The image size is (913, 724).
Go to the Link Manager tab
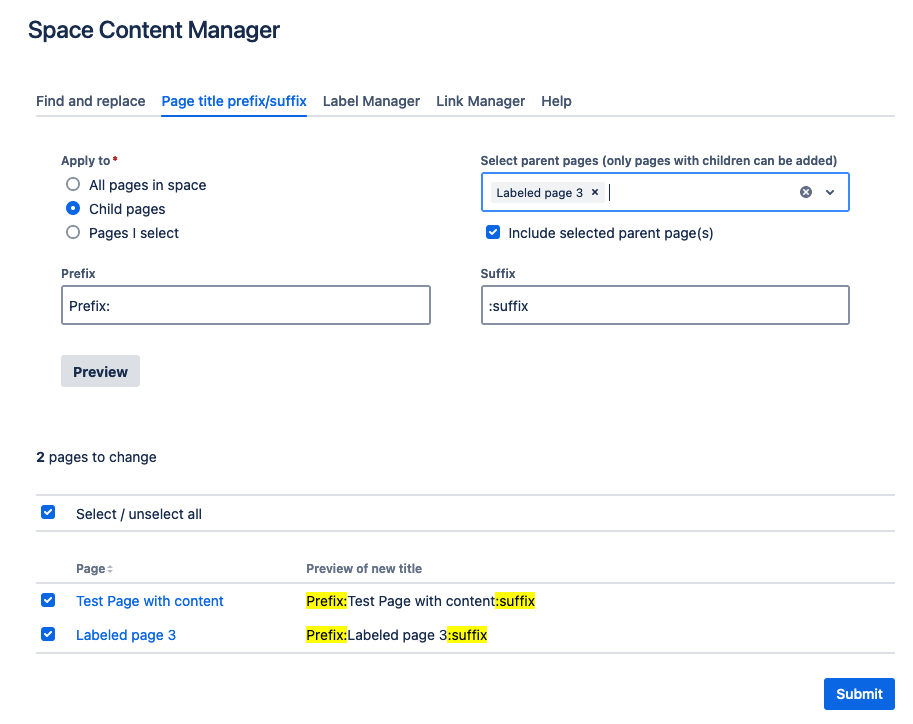[480, 101]
